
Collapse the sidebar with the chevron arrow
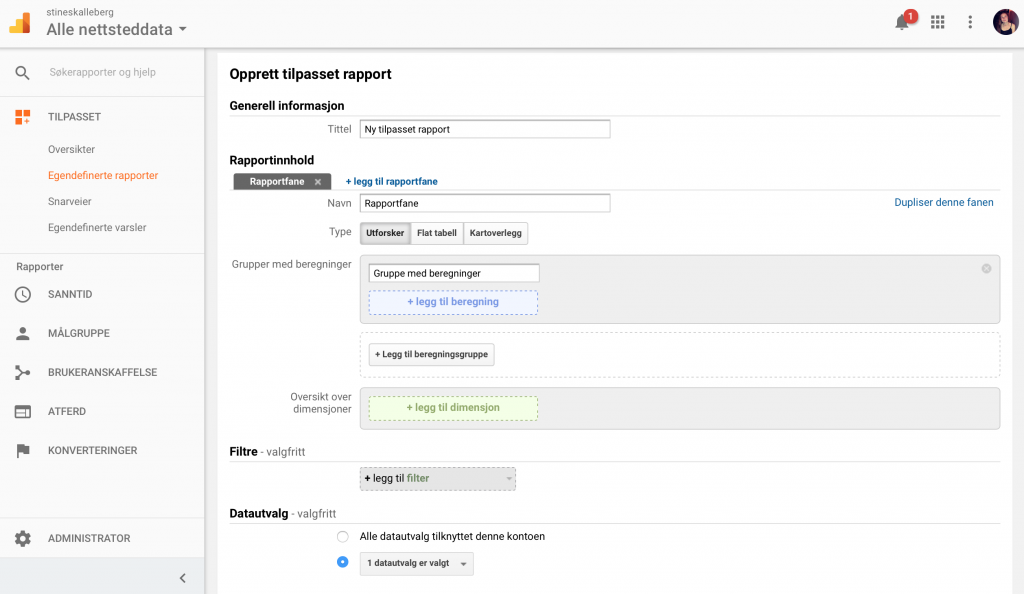click(x=183, y=578)
